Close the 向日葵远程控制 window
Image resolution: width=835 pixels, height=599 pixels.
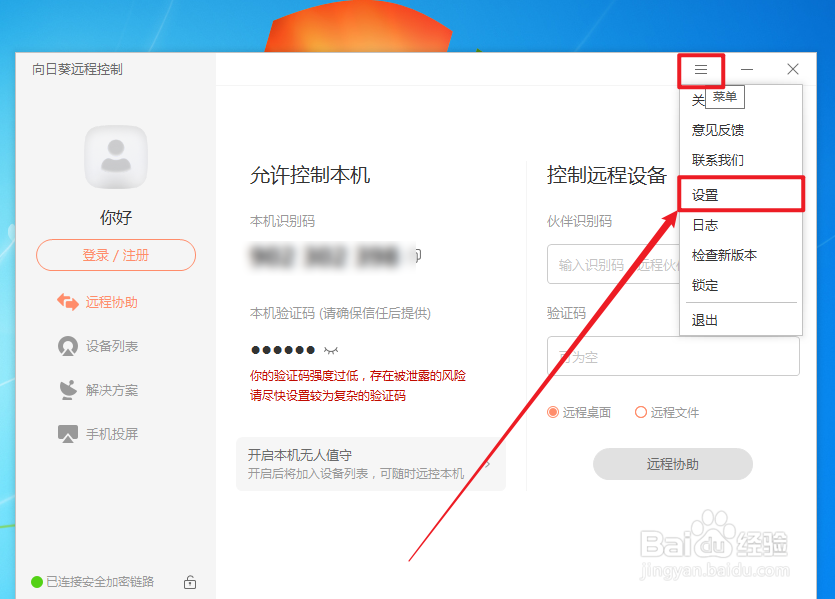pyautogui.click(x=792, y=69)
